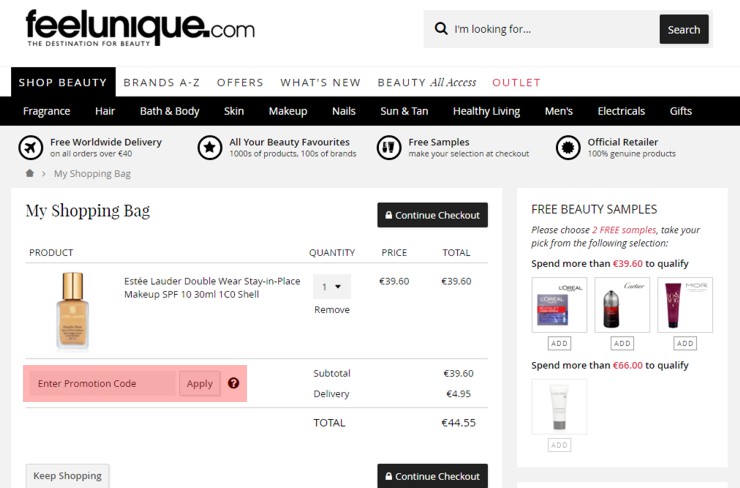Add the Cartier sample

coord(622,343)
